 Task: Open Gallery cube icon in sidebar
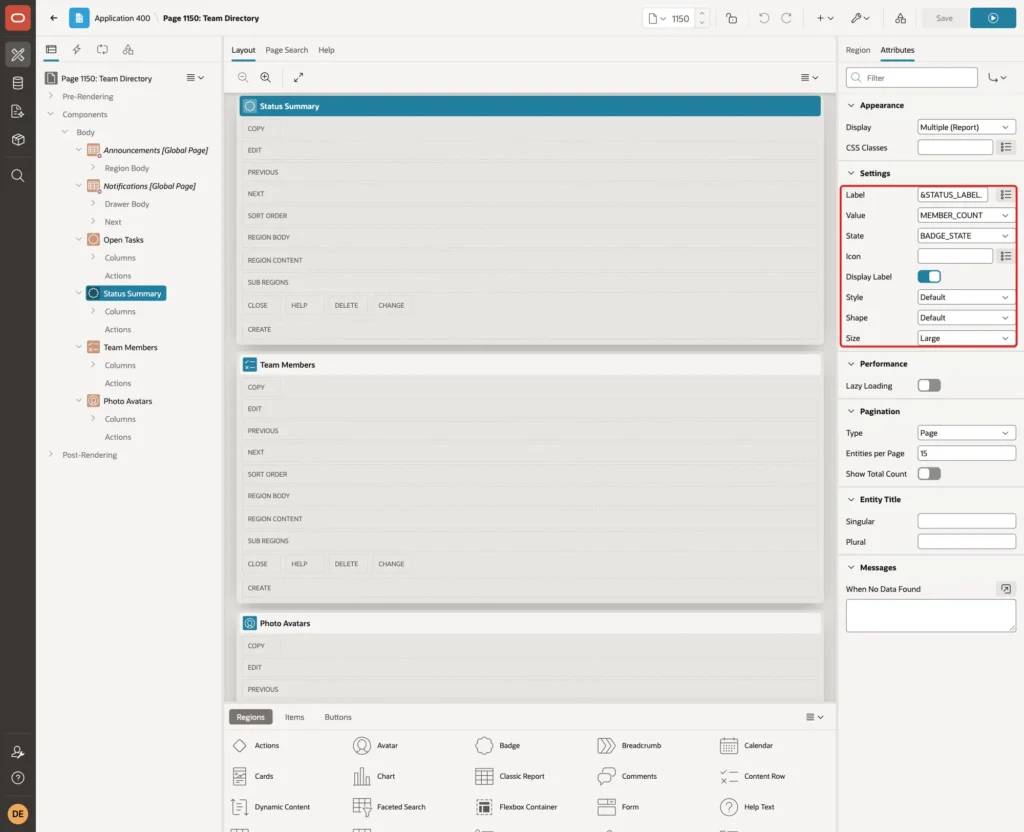pyautogui.click(x=18, y=139)
